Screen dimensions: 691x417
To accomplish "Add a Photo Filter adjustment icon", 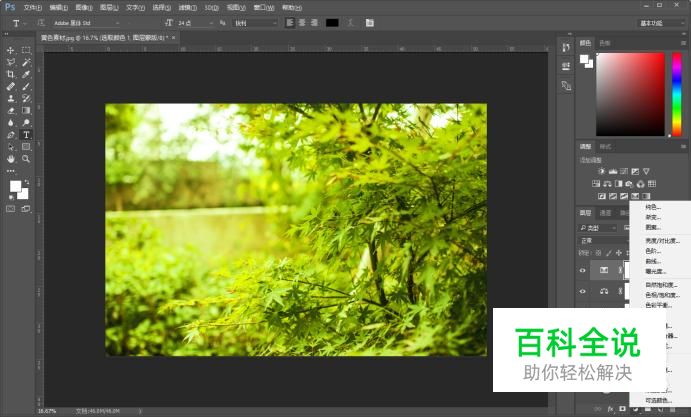I will [629, 184].
